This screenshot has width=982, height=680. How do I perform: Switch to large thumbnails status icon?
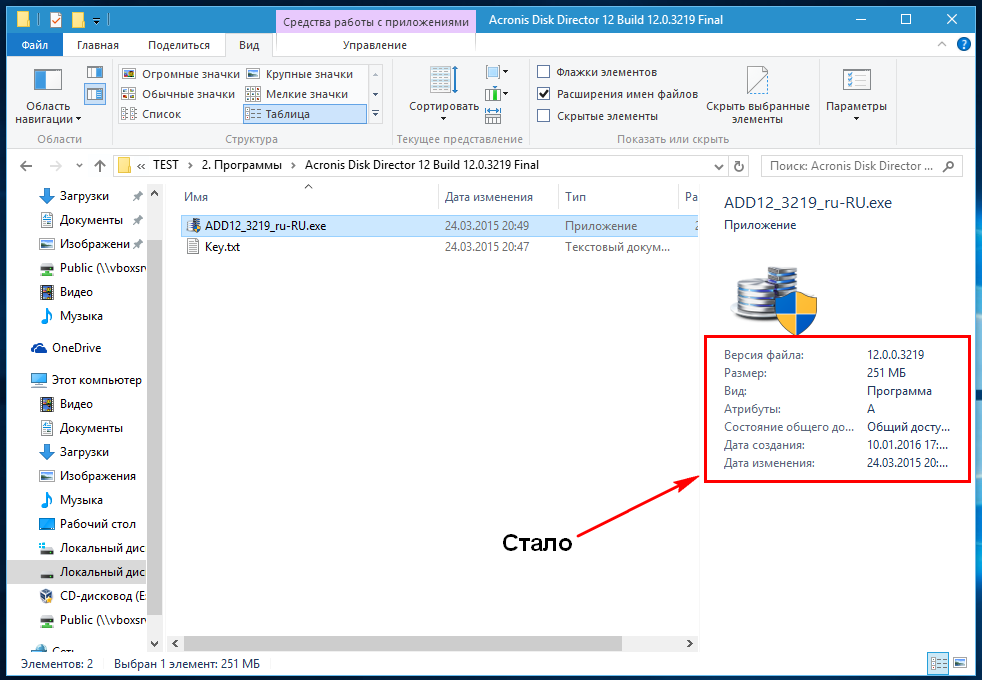tap(959, 663)
